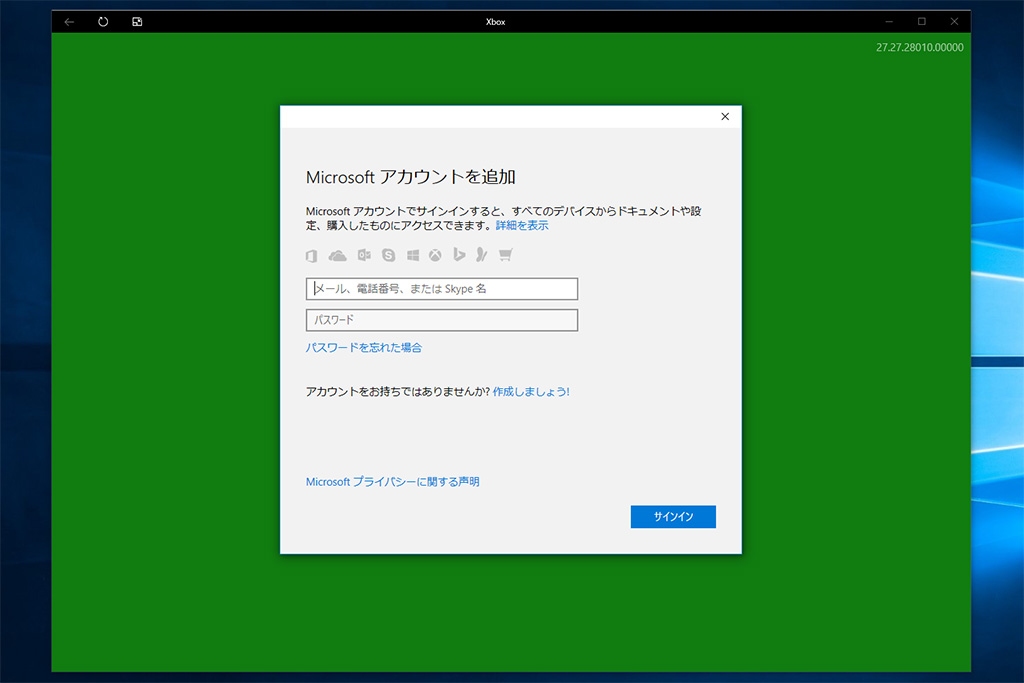Focus the email, phone, or Skype name field
The image size is (1024, 683).
pyautogui.click(x=441, y=289)
